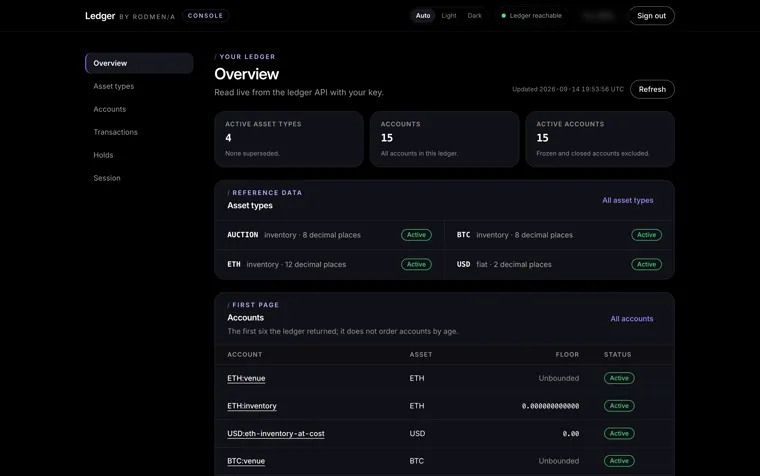Click the Active badge for ETH asset type
The image size is (760, 476).
pos(416,264)
